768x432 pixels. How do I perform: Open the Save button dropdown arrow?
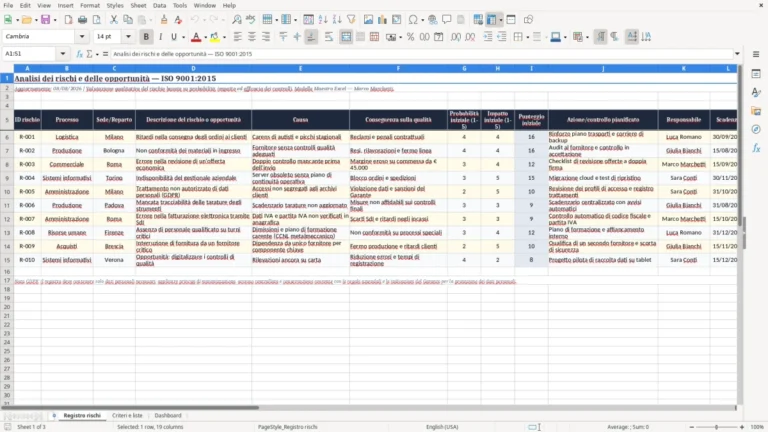click(55, 20)
